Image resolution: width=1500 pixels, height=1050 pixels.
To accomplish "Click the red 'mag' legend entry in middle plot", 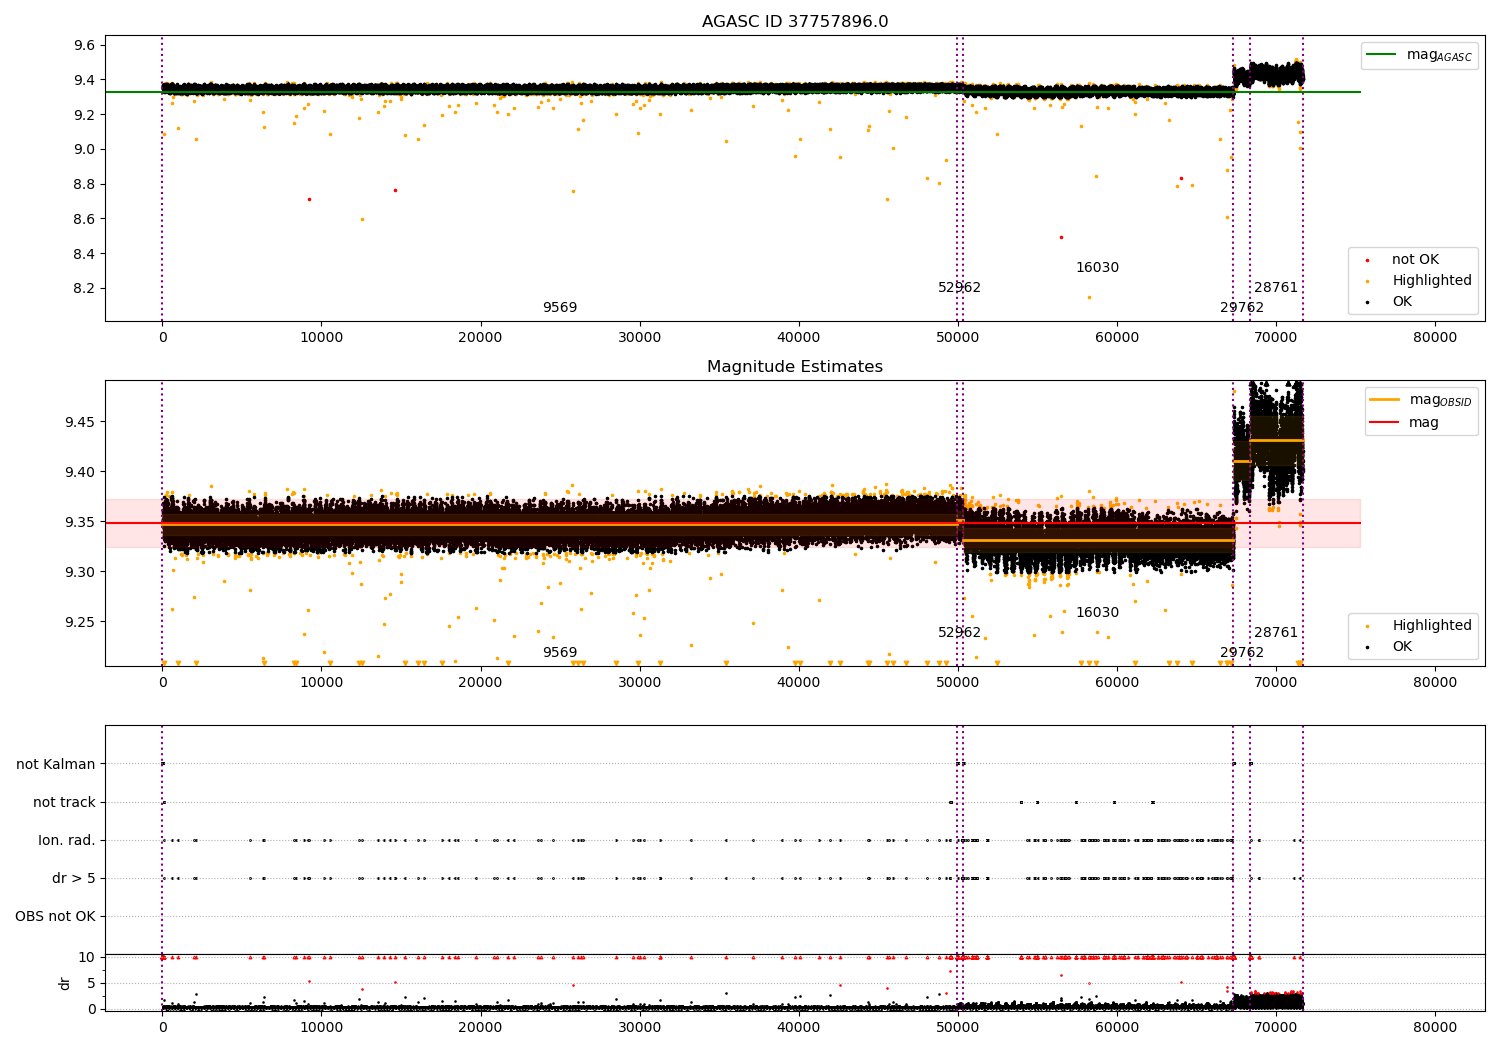I will [1405, 423].
